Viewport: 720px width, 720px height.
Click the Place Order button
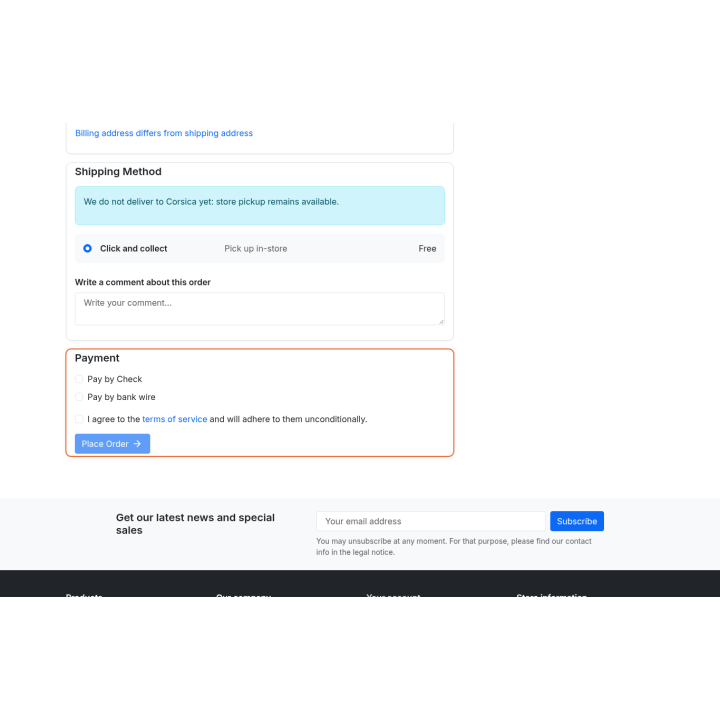point(112,444)
